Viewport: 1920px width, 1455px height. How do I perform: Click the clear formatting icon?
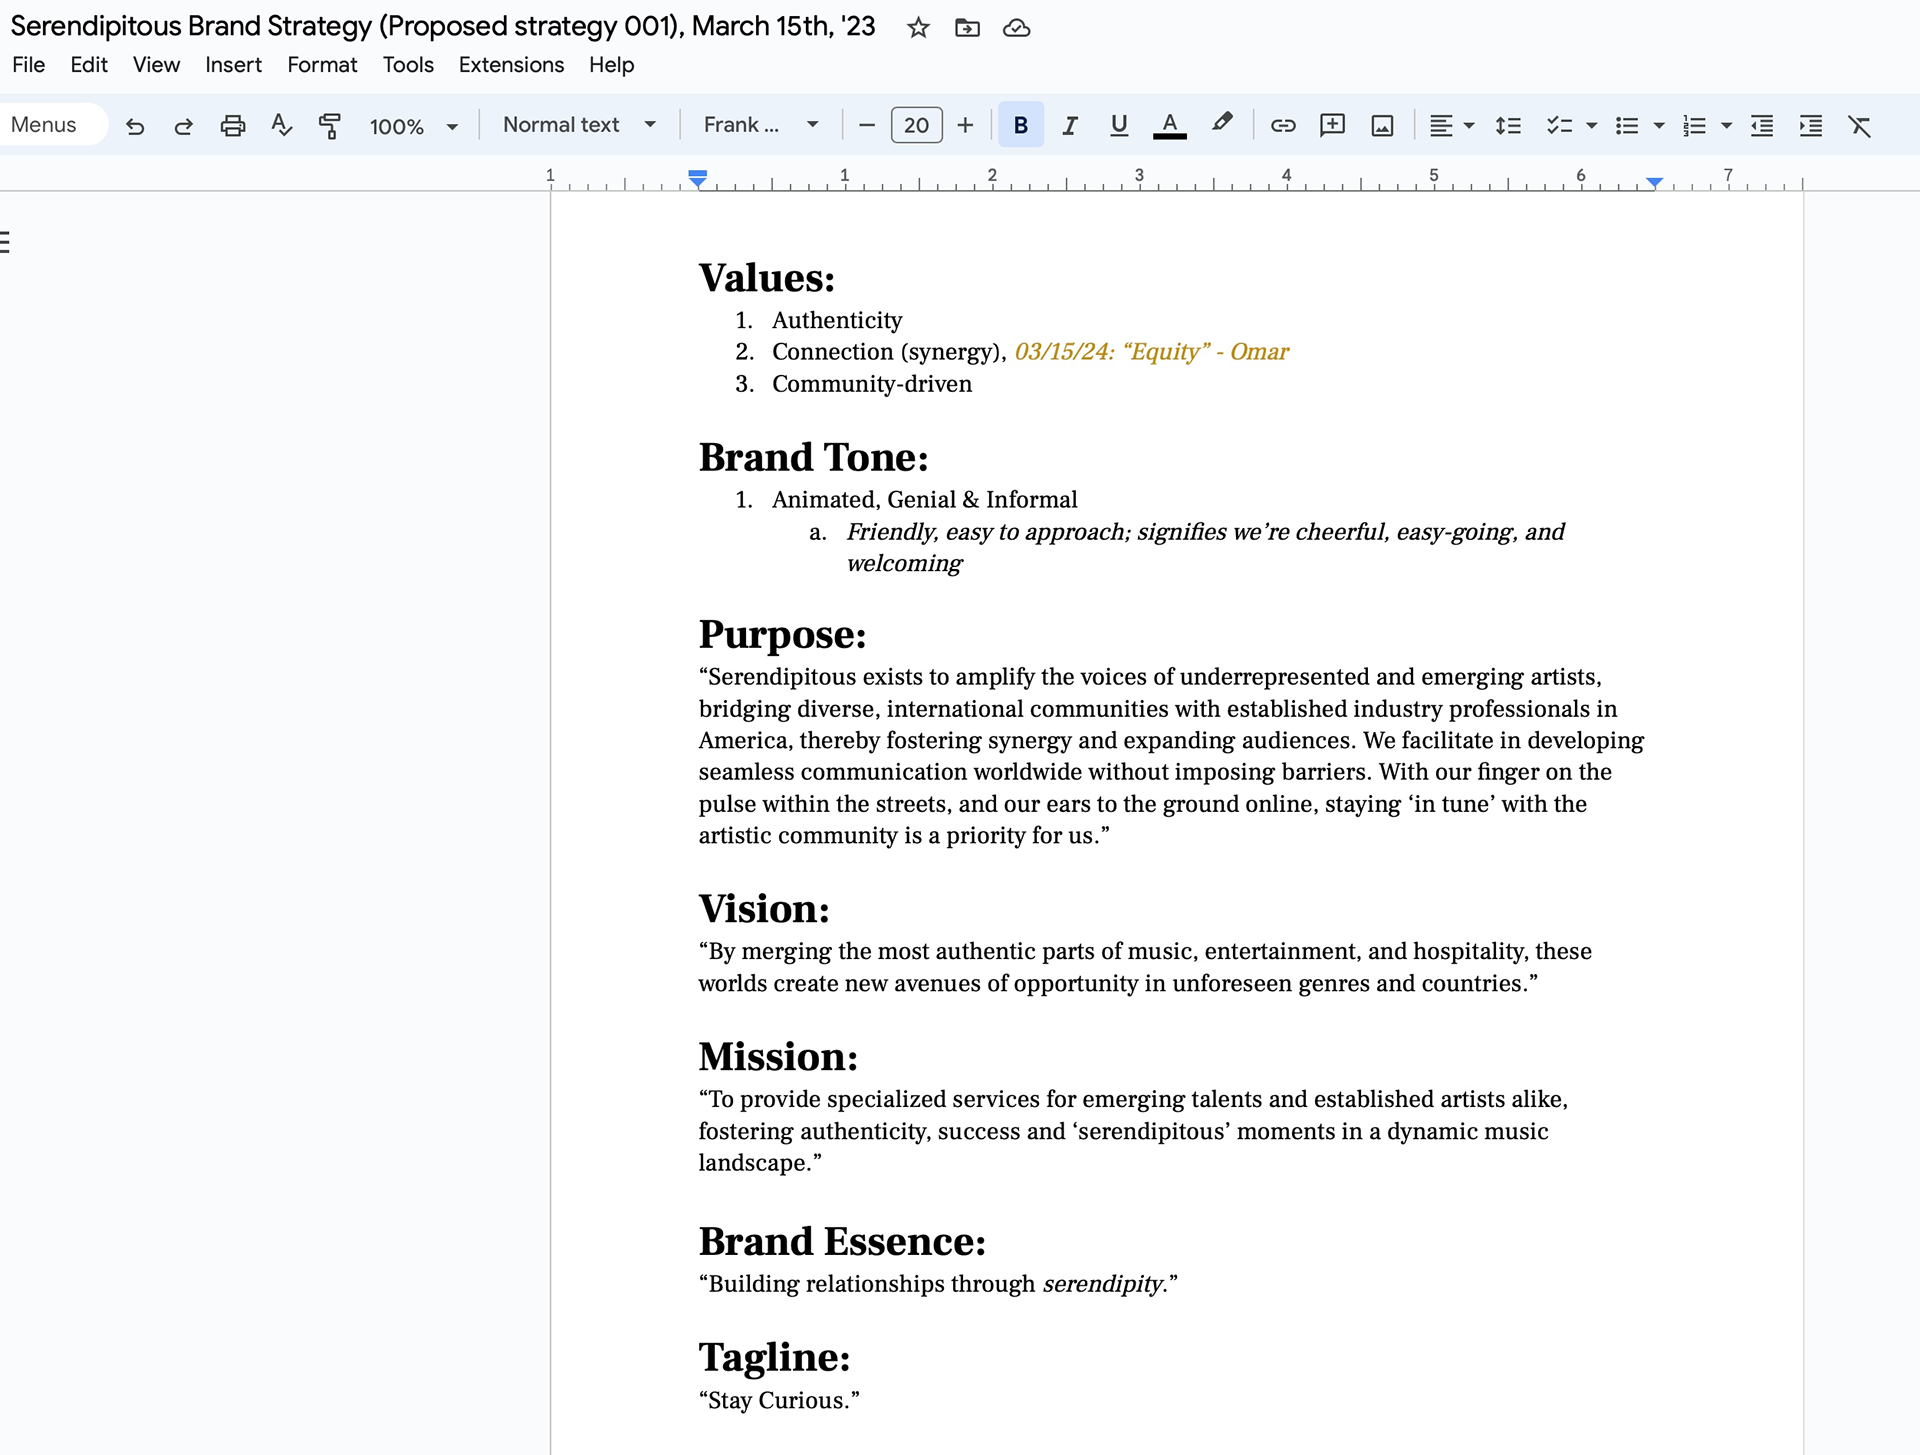[1859, 126]
